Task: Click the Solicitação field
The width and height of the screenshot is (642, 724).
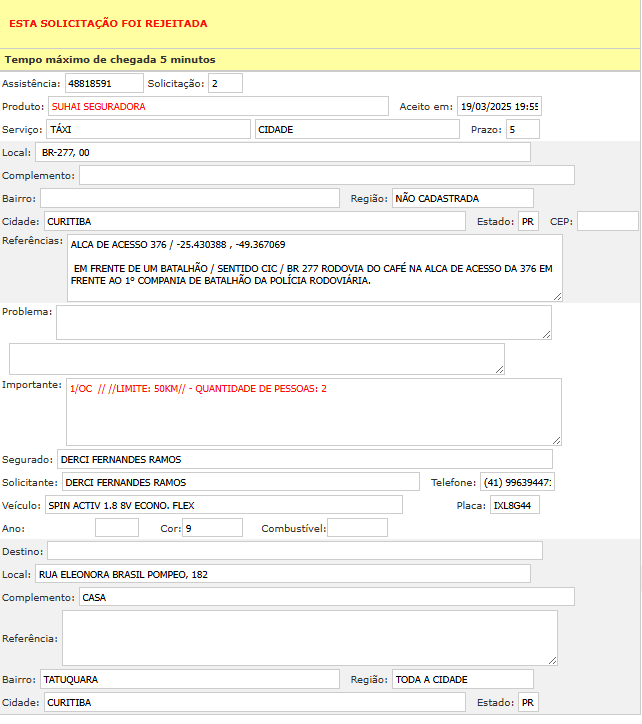Action: pyautogui.click(x=225, y=83)
